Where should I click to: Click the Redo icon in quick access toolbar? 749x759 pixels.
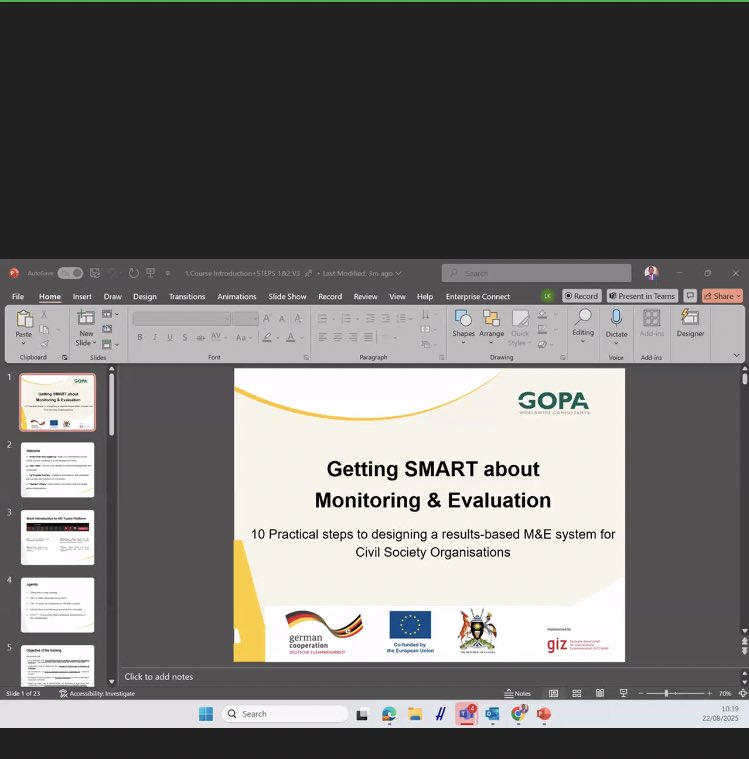tap(134, 273)
